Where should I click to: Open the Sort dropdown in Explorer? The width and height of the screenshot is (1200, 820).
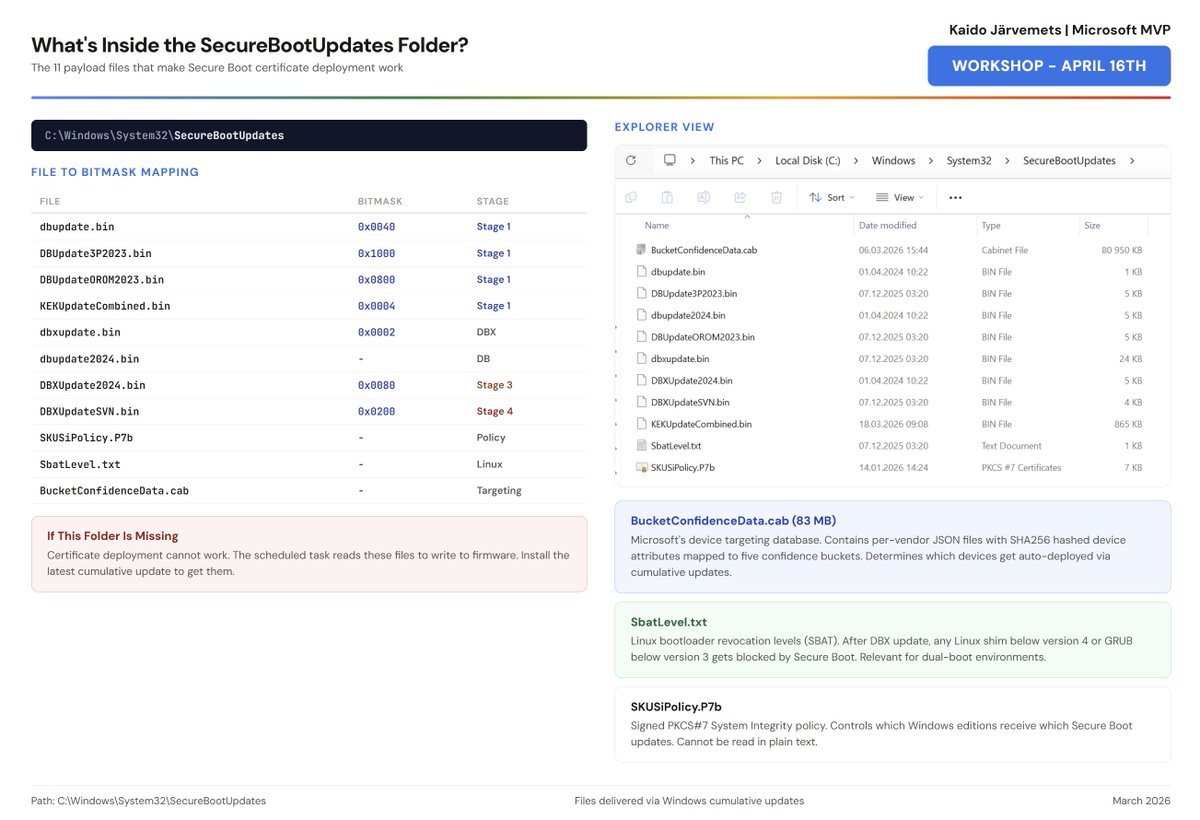click(x=832, y=197)
